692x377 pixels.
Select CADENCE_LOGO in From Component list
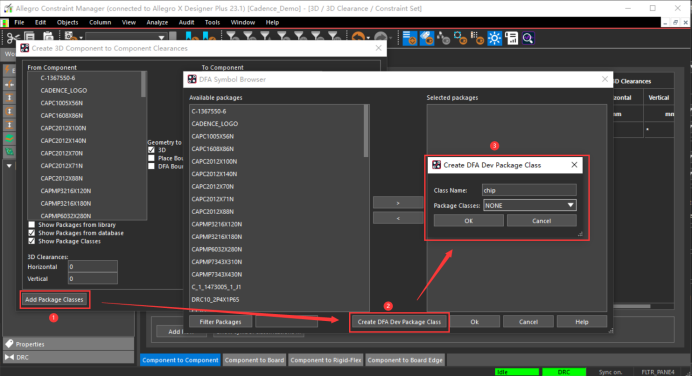[x=64, y=90]
